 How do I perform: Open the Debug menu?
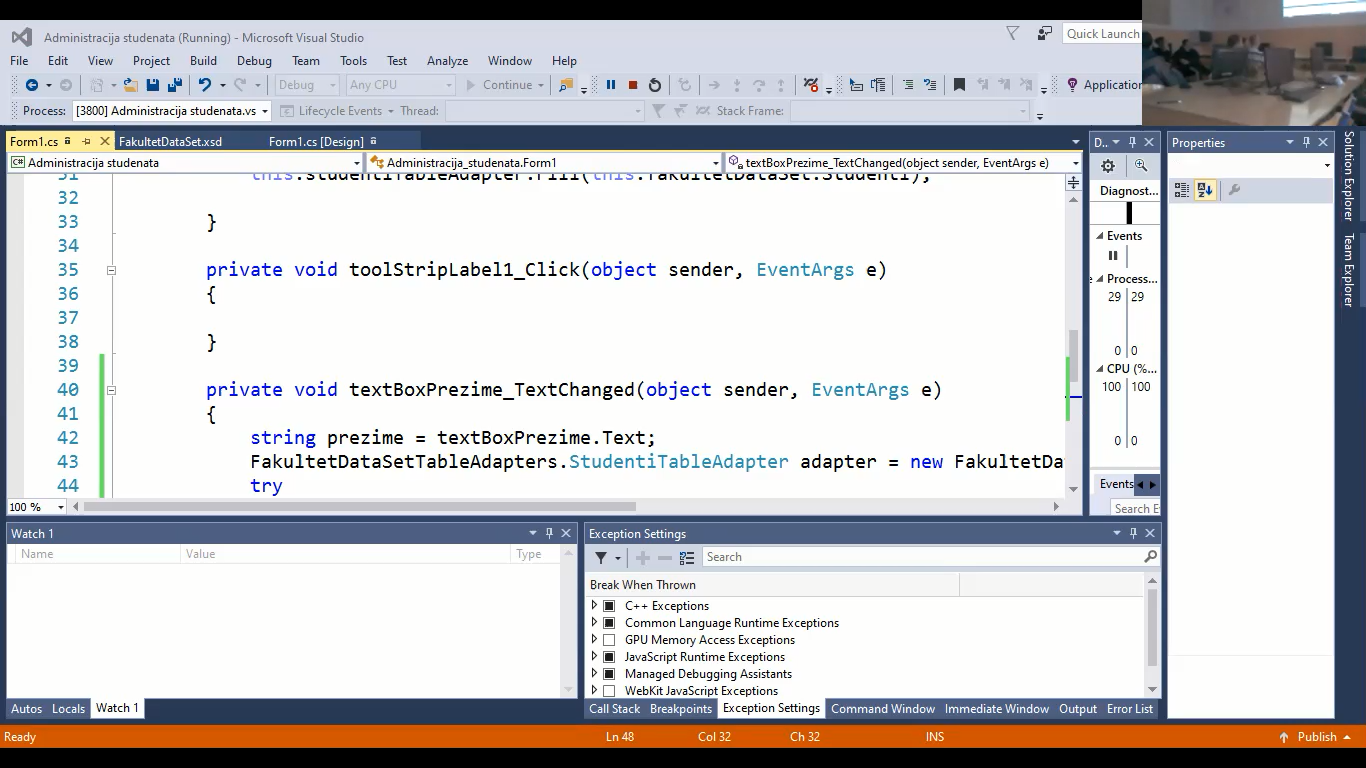[254, 61]
